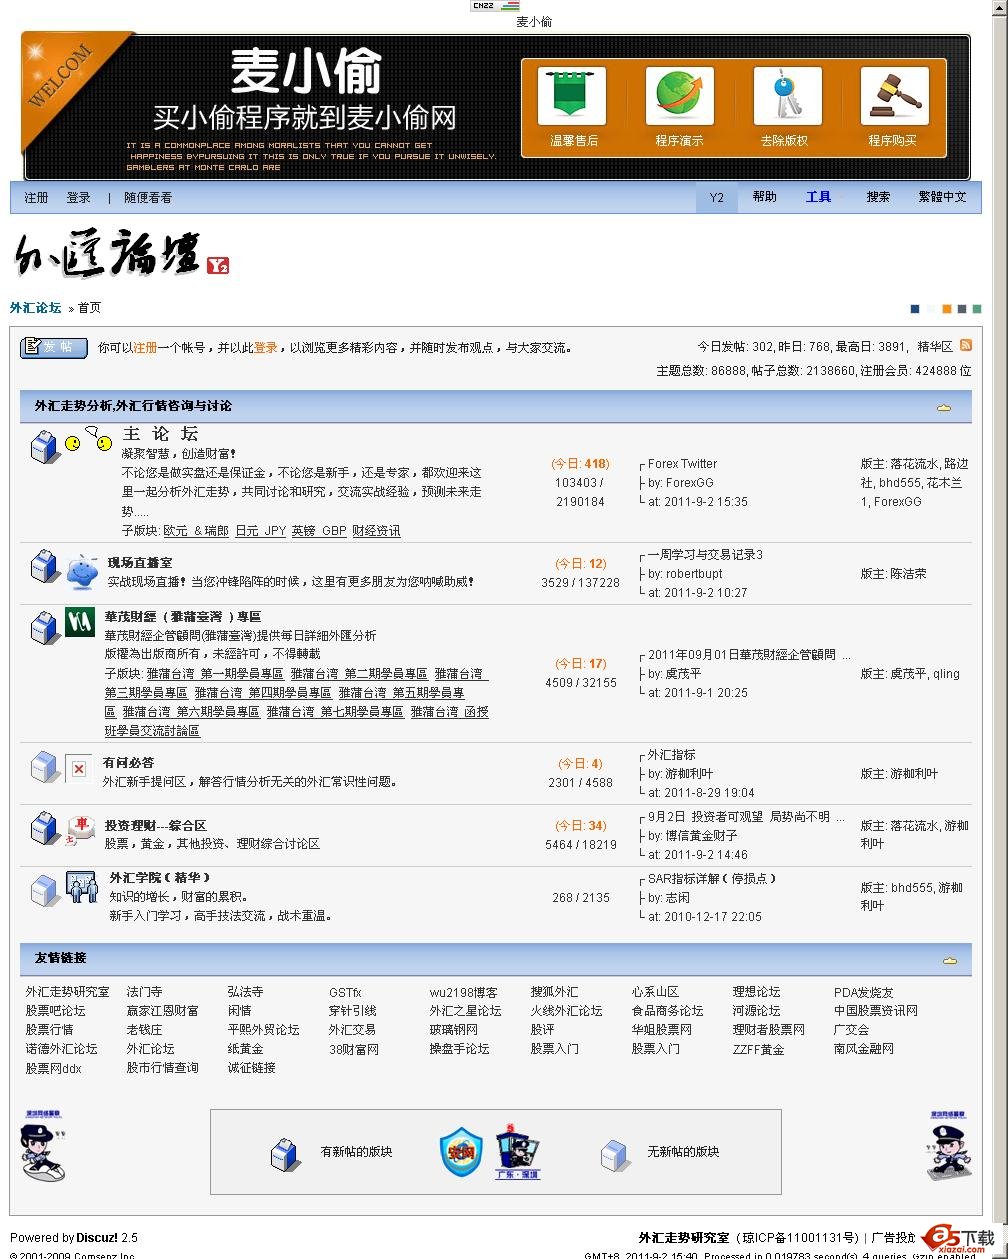Collapse the 友情链接 section
1008x1259 pixels.
pyautogui.click(x=949, y=960)
